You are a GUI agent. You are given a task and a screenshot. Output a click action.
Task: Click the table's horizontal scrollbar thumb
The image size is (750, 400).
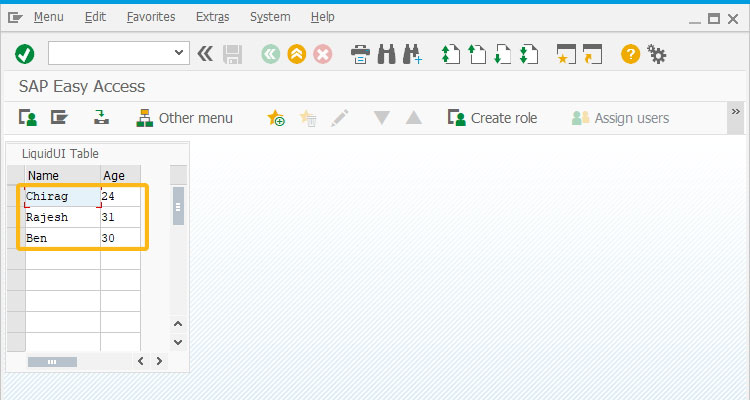(52, 362)
